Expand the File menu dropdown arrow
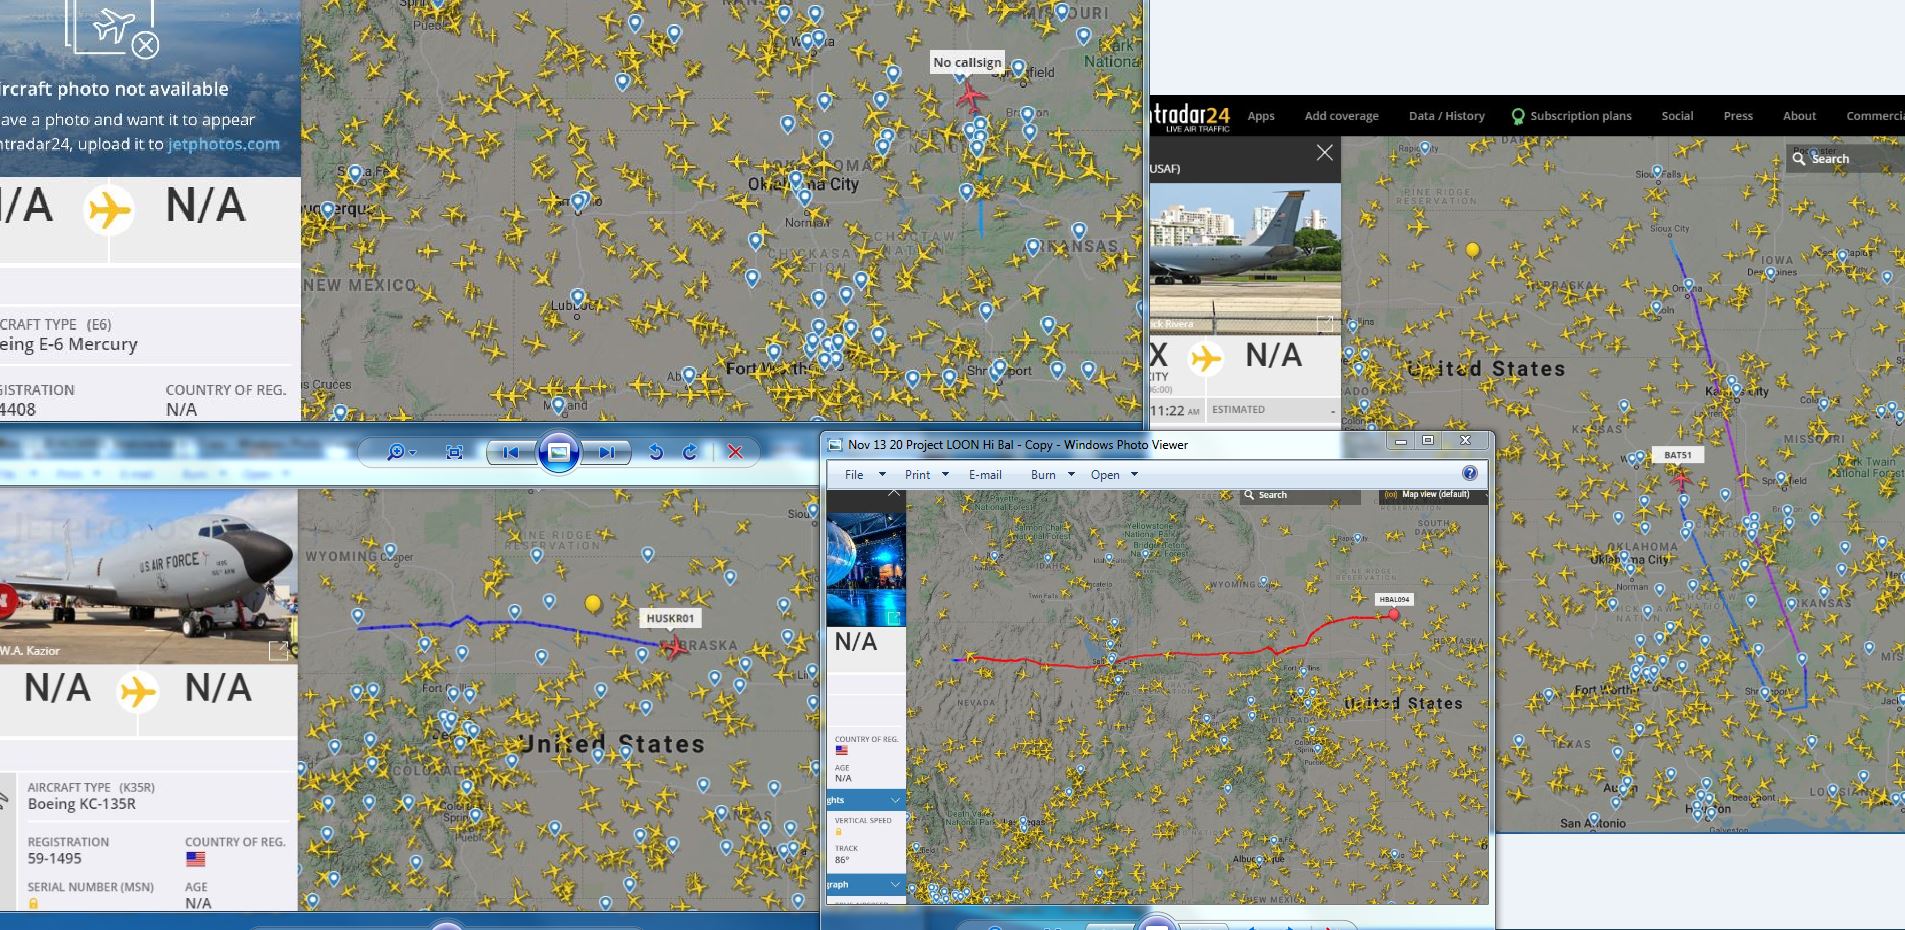This screenshot has width=1905, height=930. coord(882,475)
